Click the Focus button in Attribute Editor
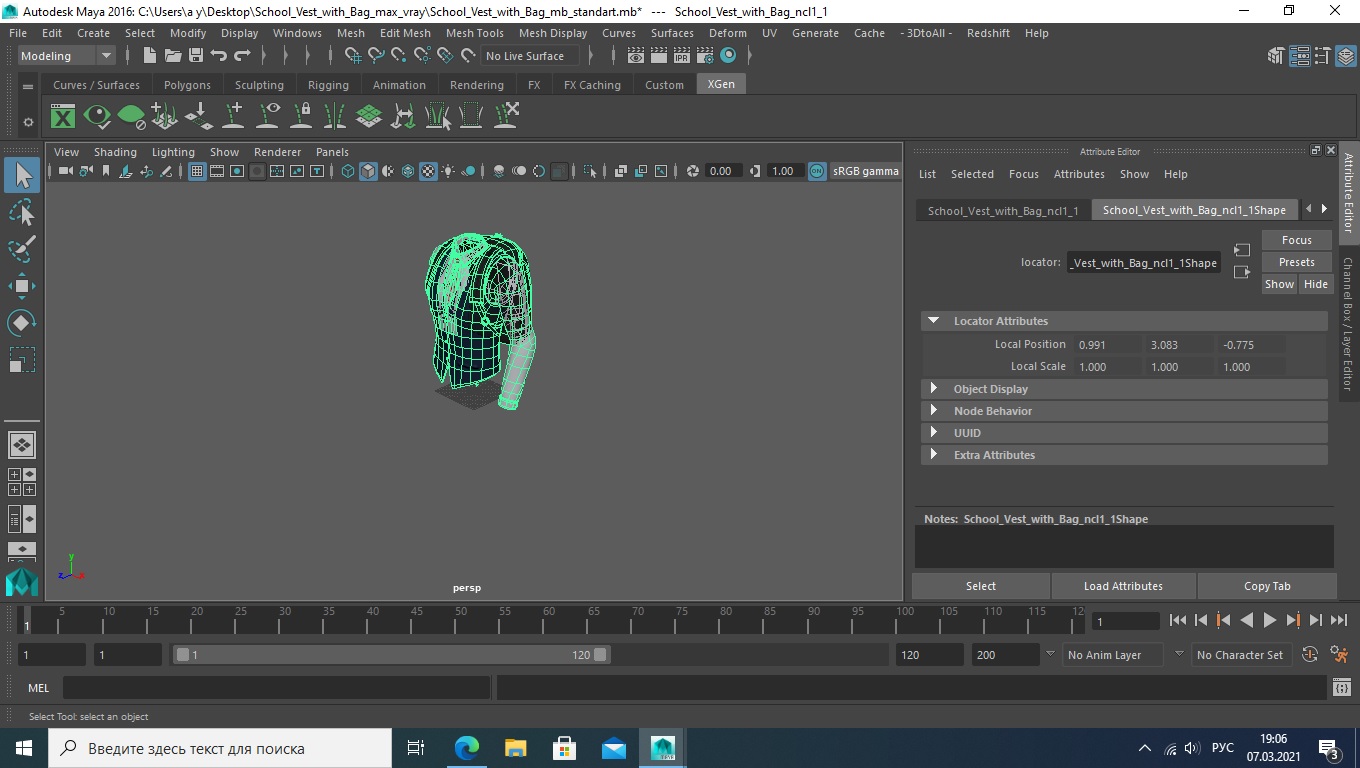This screenshot has height=768, width=1360. point(1296,240)
